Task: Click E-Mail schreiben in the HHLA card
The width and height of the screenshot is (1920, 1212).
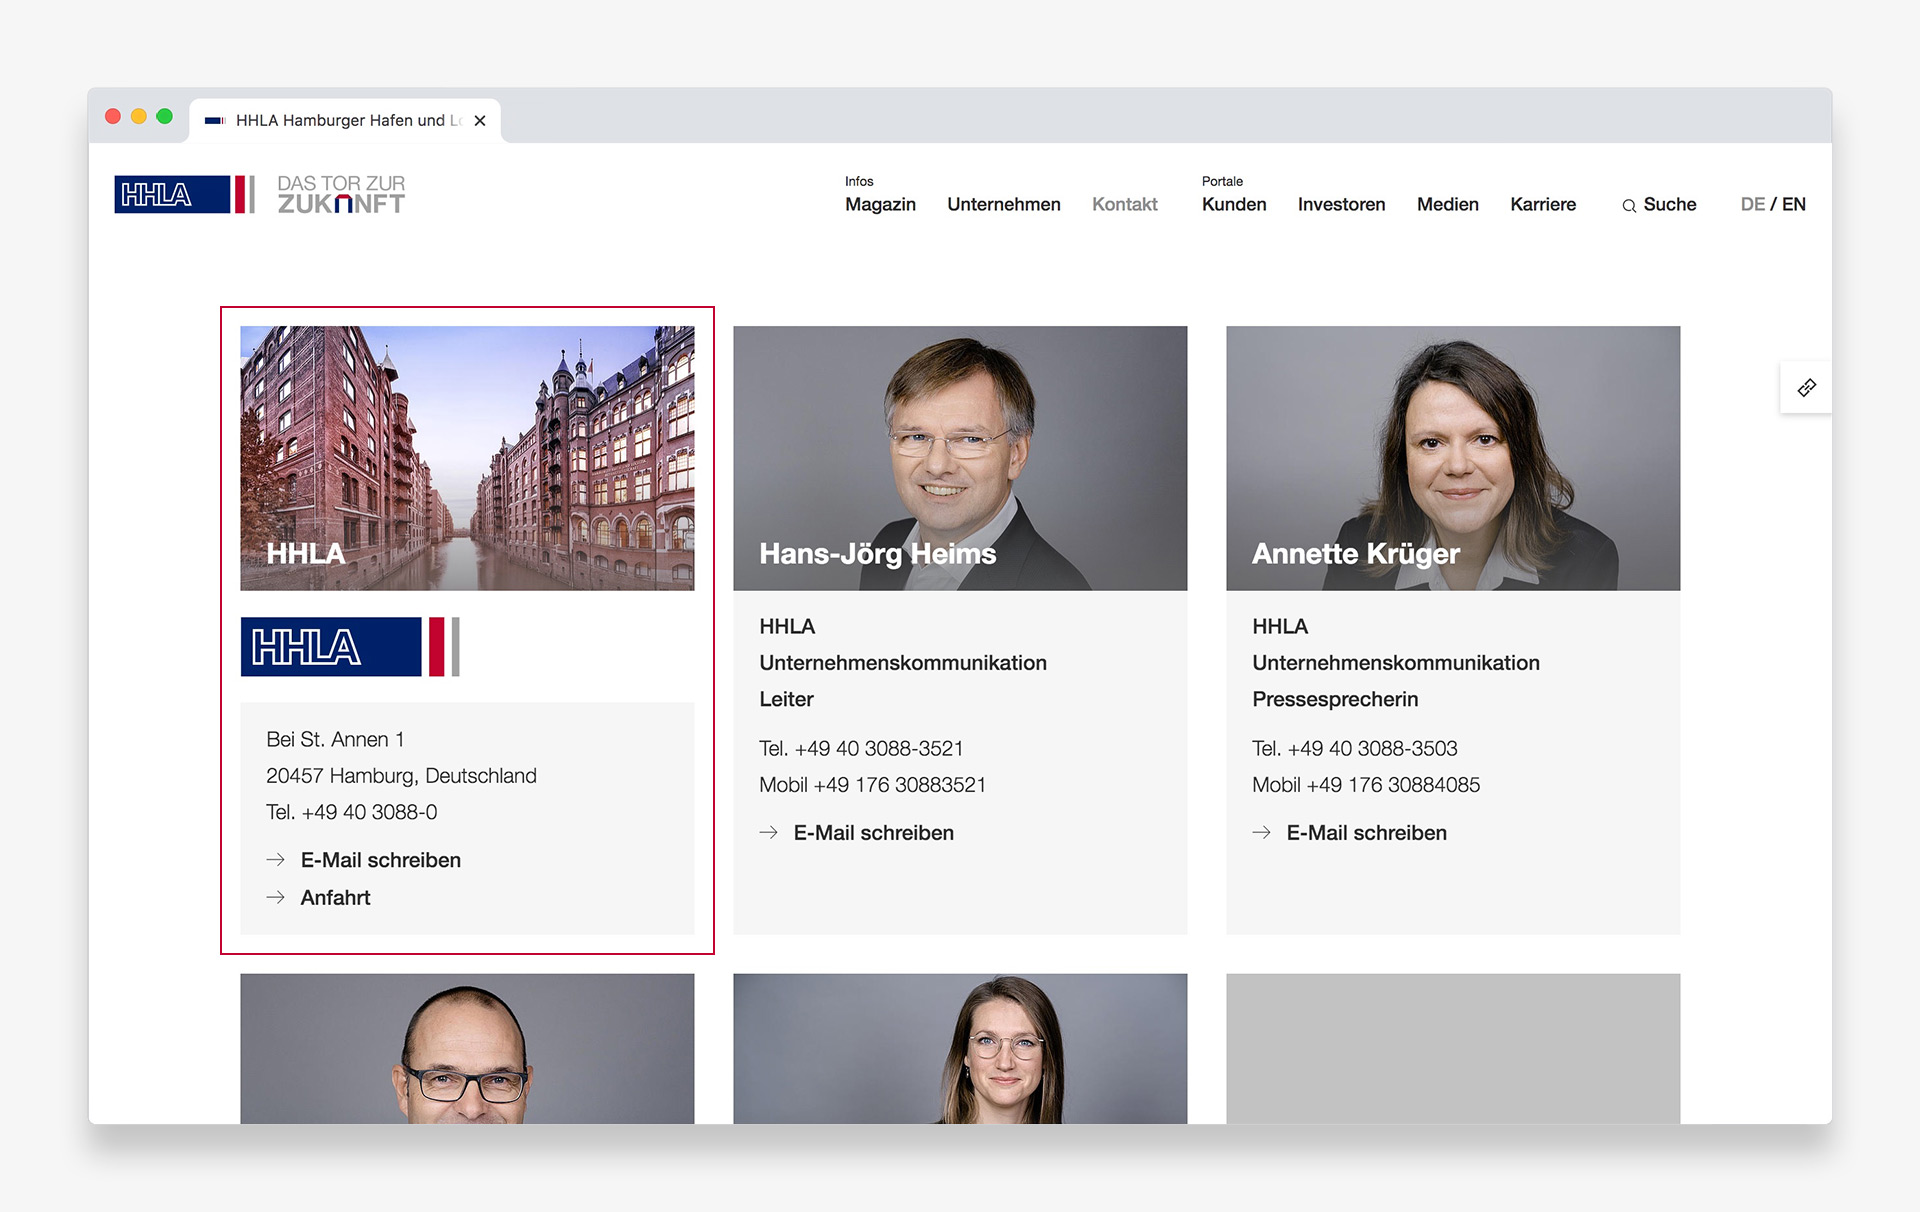Action: pyautogui.click(x=380, y=860)
